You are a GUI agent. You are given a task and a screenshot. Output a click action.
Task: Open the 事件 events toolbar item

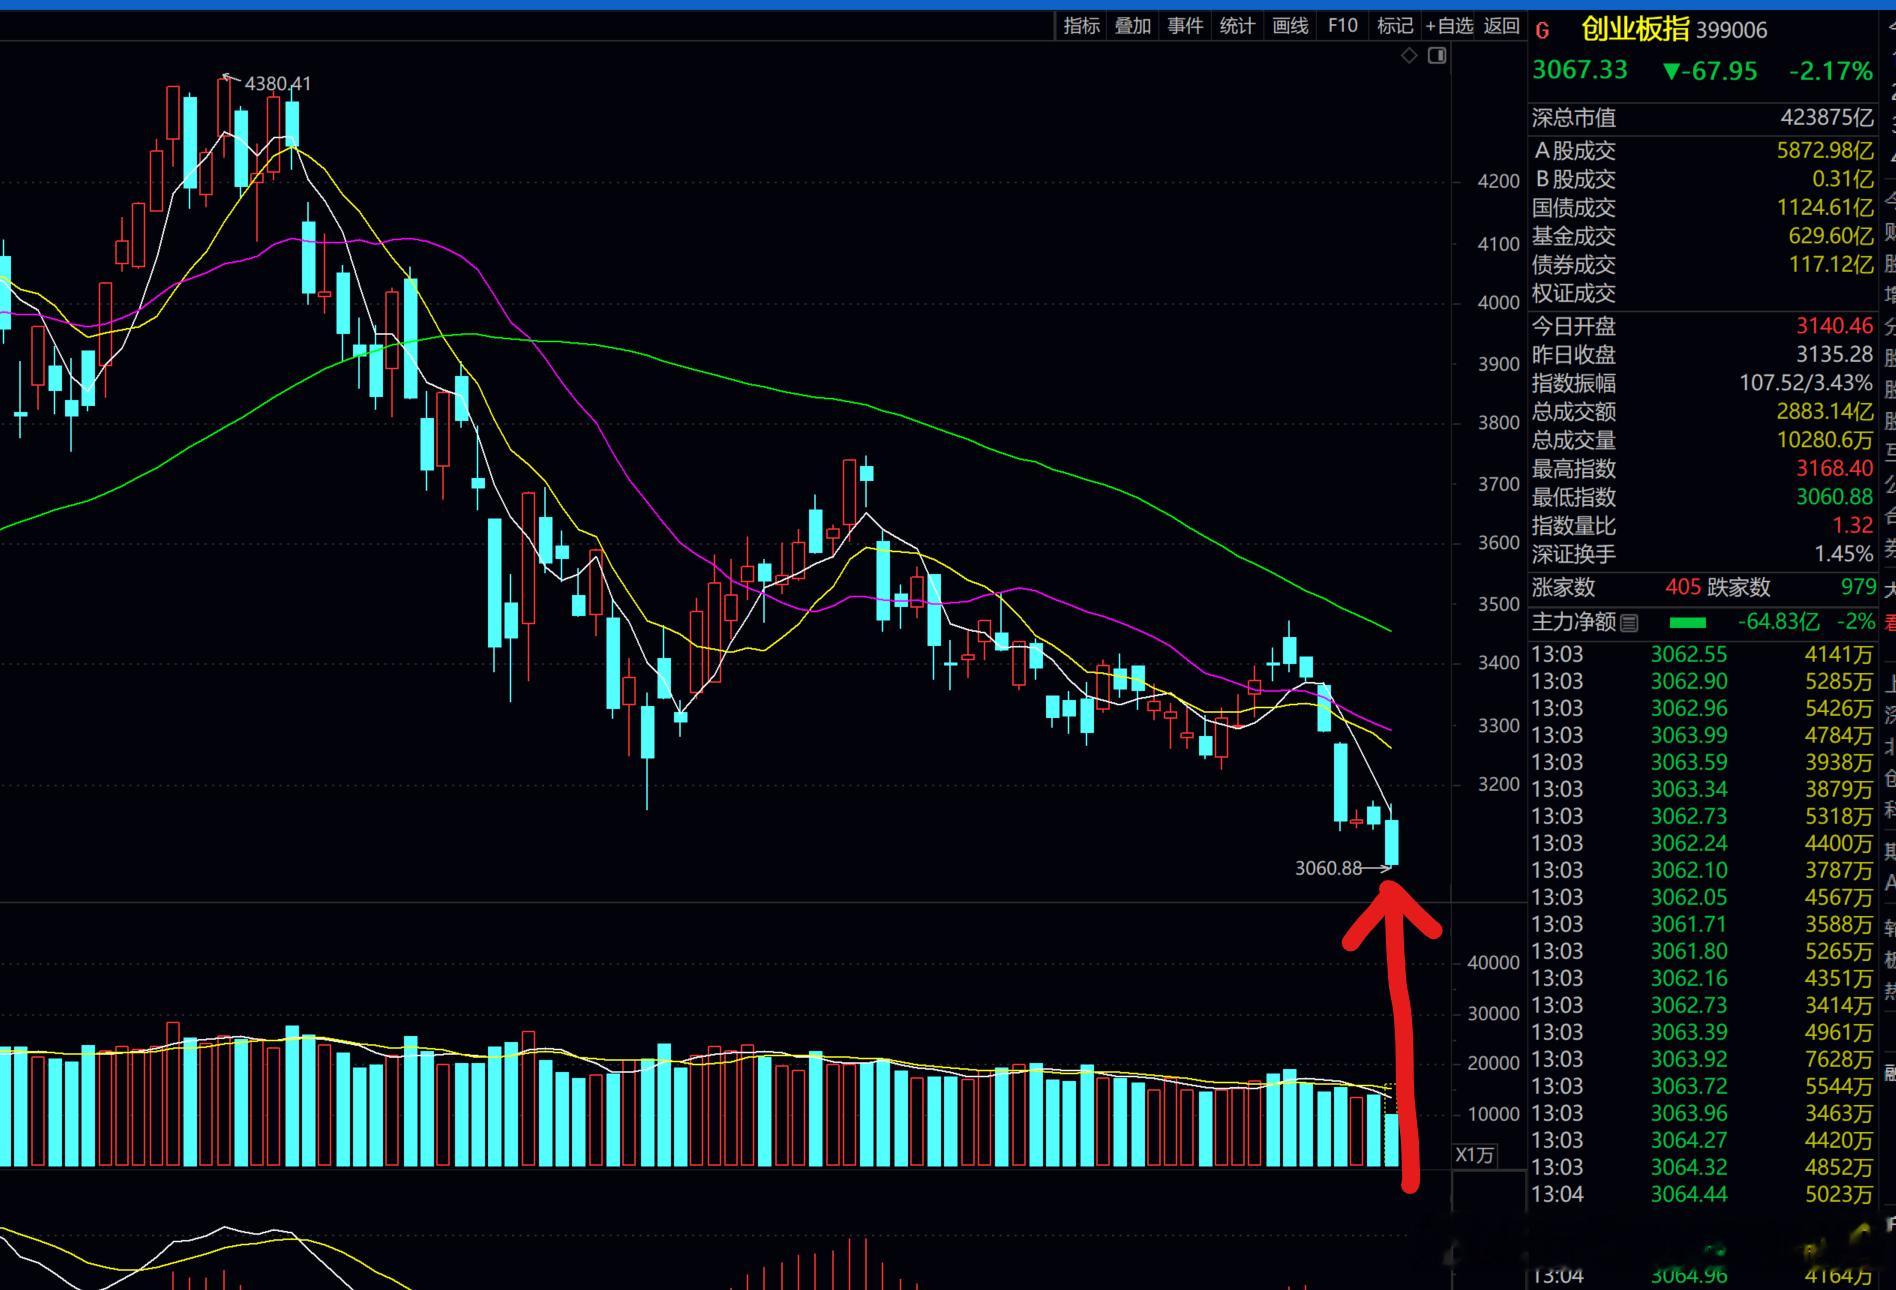pyautogui.click(x=1185, y=26)
